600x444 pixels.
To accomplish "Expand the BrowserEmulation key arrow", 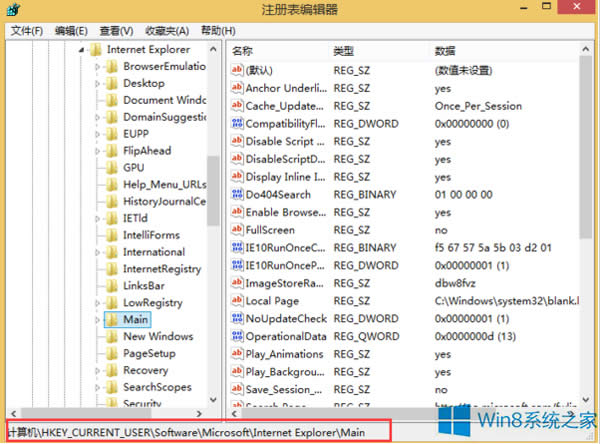I will 97,67.
